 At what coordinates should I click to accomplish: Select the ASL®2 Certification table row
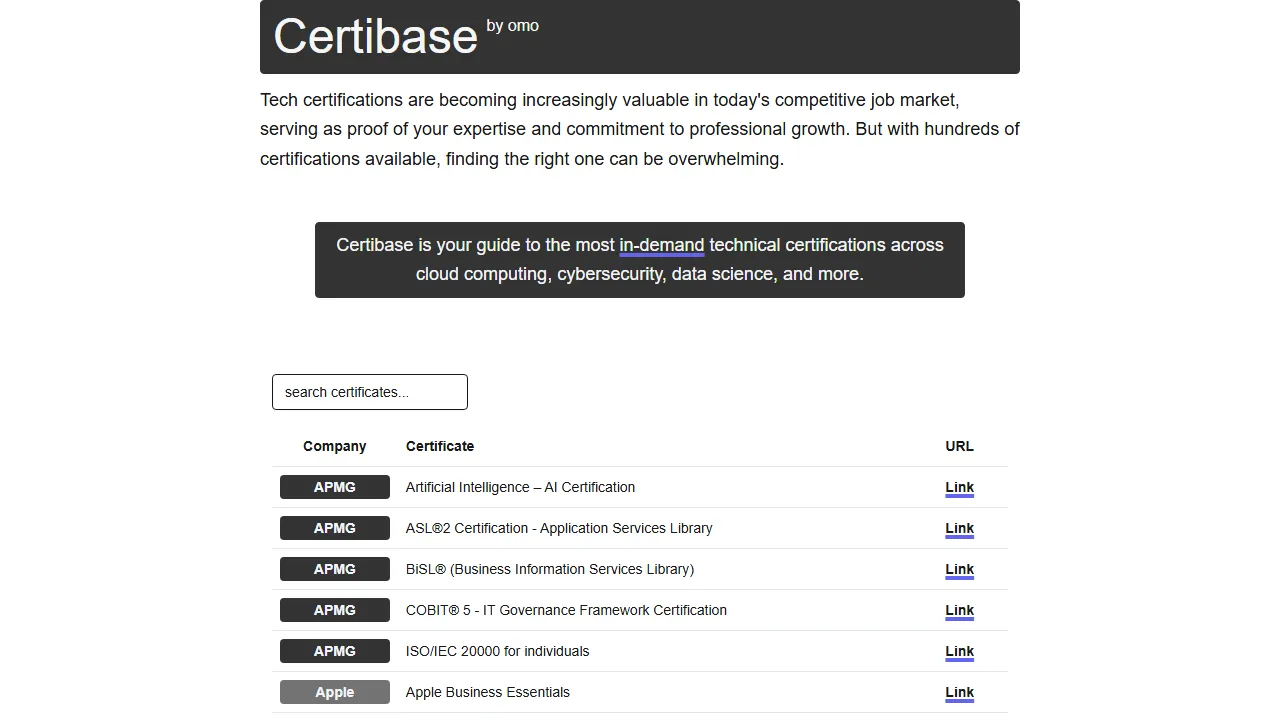(640, 528)
